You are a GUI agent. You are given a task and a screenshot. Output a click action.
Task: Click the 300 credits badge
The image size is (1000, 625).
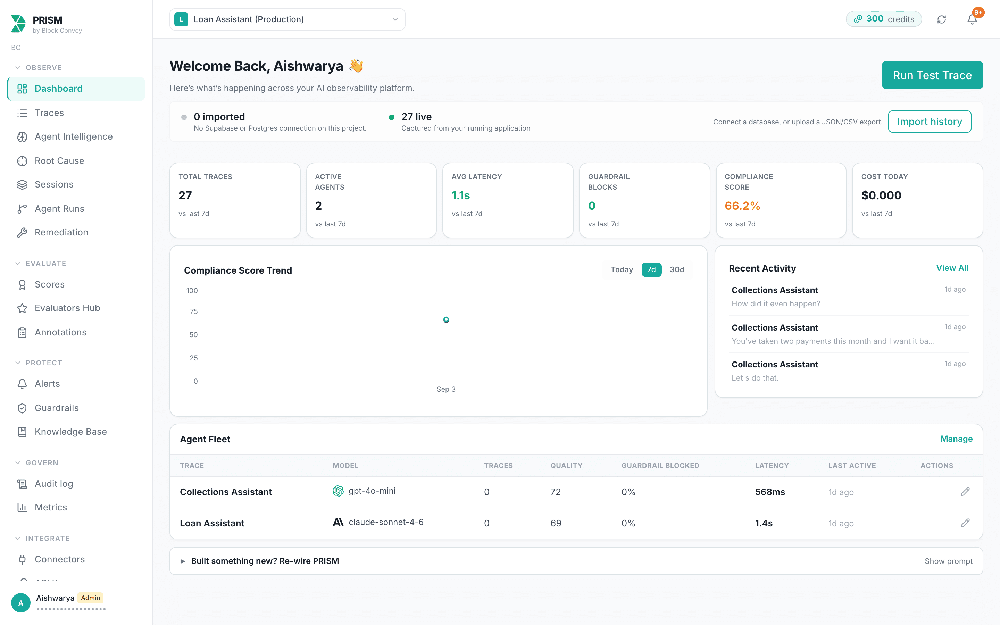coord(884,19)
